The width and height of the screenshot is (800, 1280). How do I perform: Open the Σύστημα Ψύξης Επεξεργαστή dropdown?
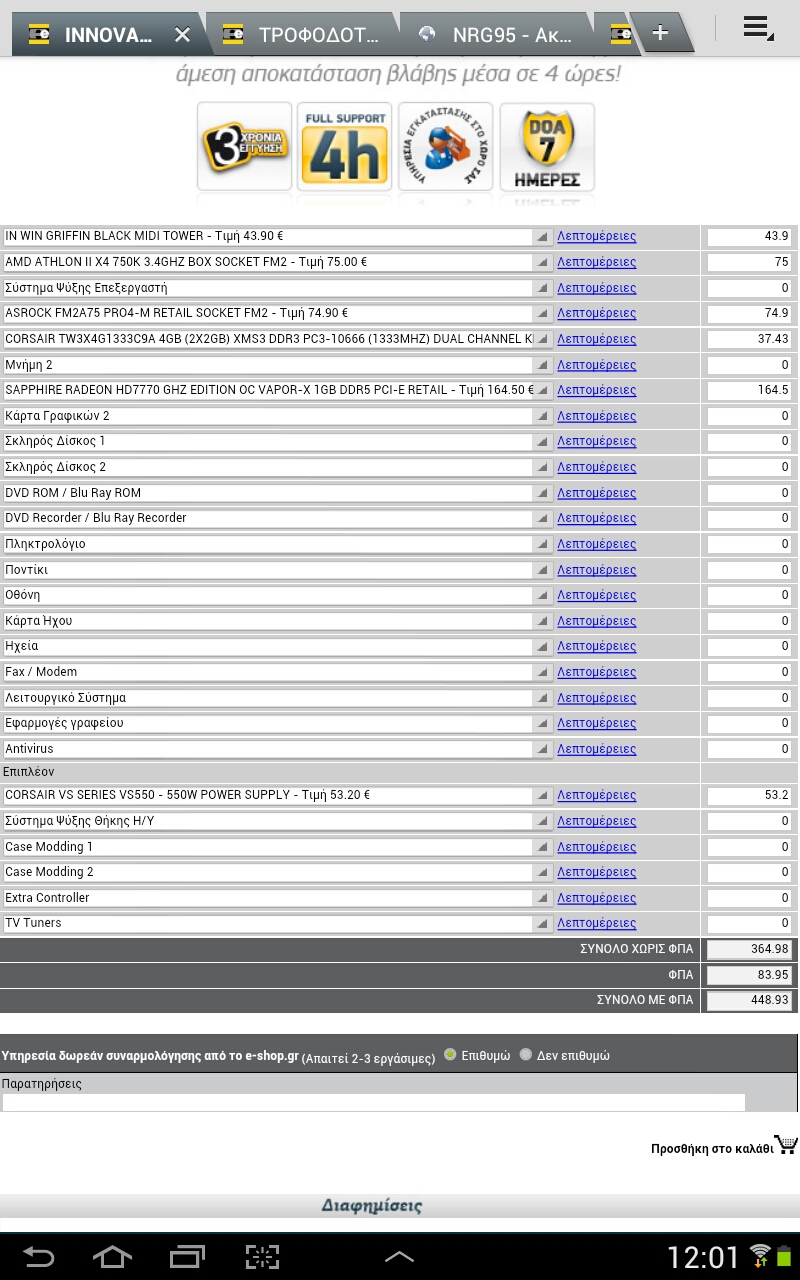[x=278, y=288]
